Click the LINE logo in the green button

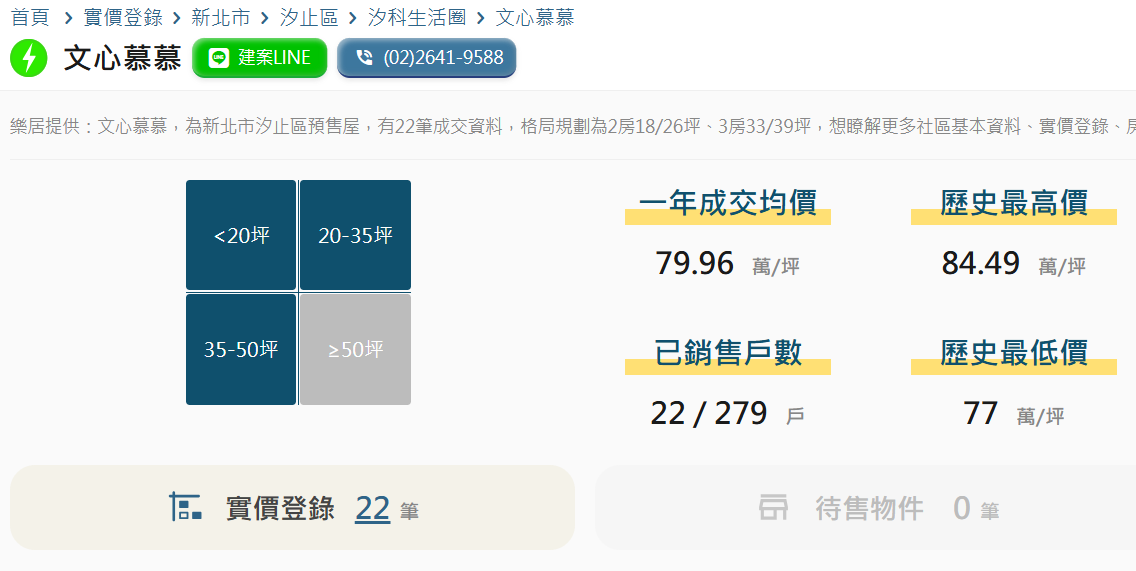[x=218, y=58]
